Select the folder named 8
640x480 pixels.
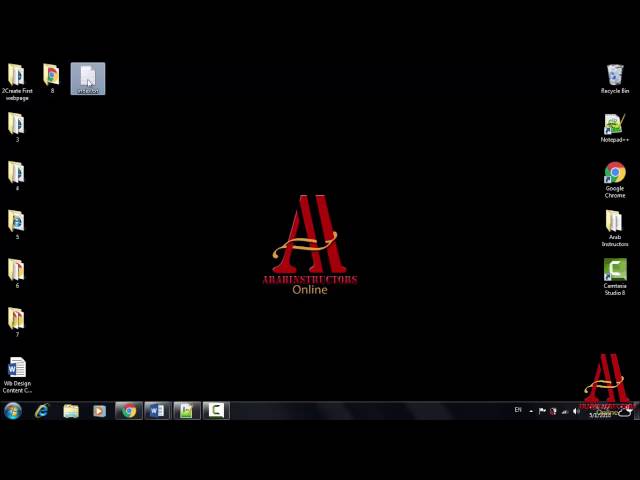(51, 79)
